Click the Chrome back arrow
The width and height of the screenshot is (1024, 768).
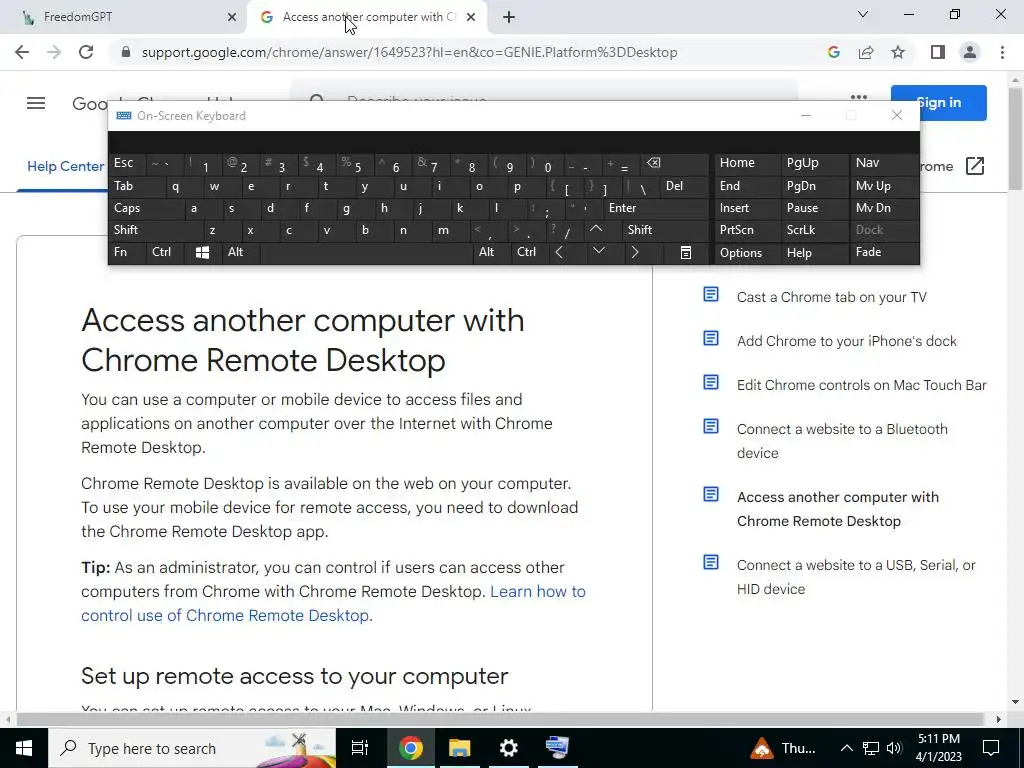pyautogui.click(x=22, y=52)
